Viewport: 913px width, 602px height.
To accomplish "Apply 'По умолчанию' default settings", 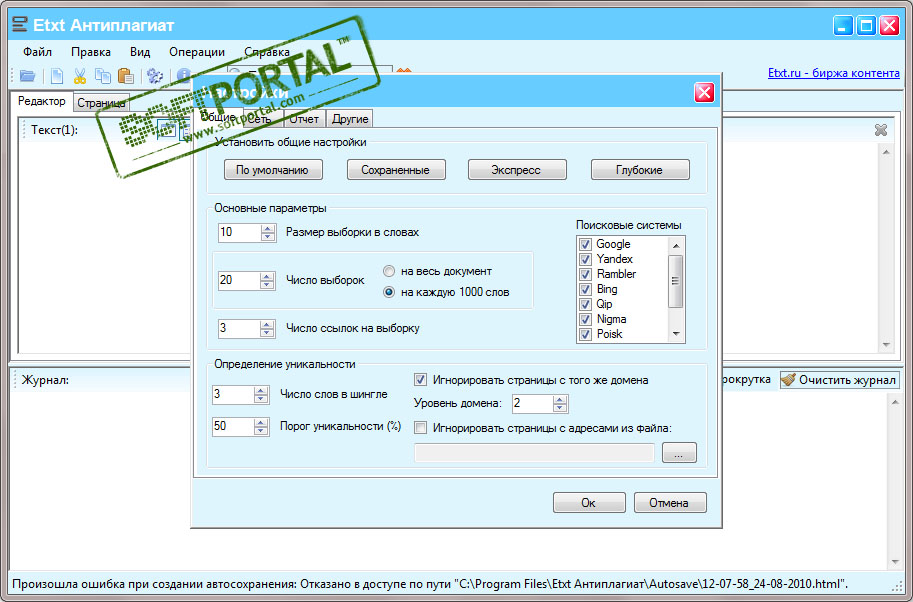I will click(273, 170).
